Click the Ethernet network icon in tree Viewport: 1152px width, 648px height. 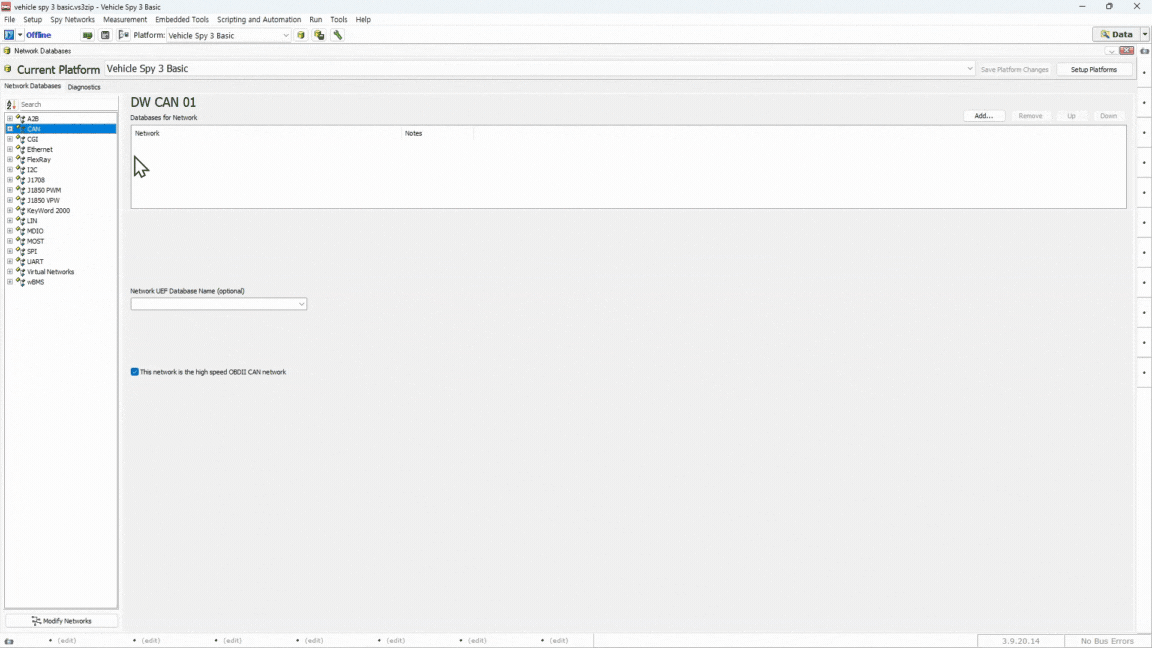pos(21,149)
